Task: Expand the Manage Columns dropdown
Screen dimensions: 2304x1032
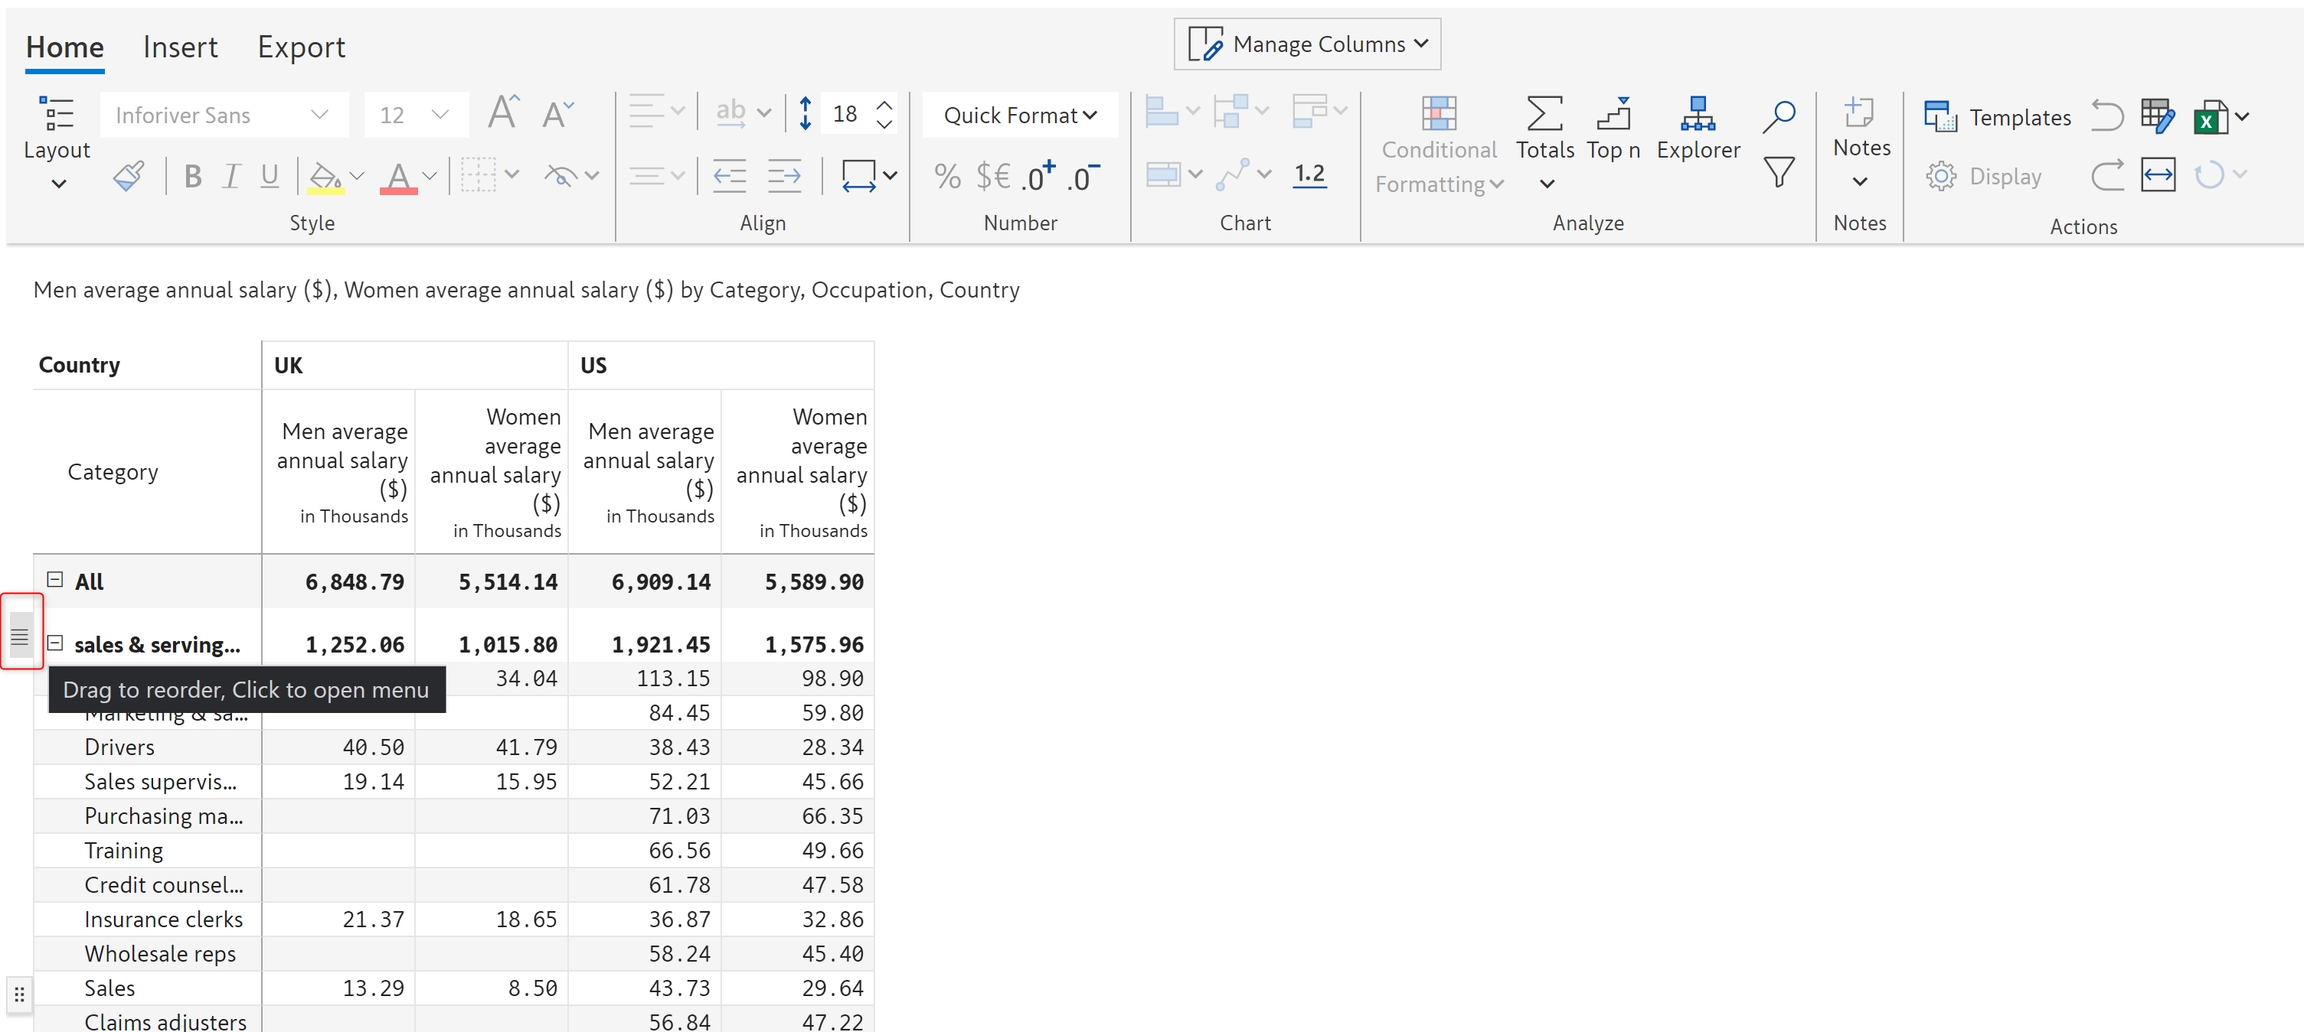Action: [1307, 44]
